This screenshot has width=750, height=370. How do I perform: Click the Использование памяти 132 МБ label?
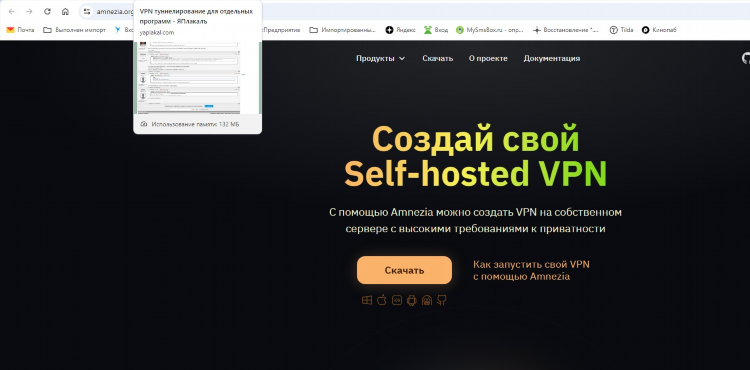tap(195, 124)
